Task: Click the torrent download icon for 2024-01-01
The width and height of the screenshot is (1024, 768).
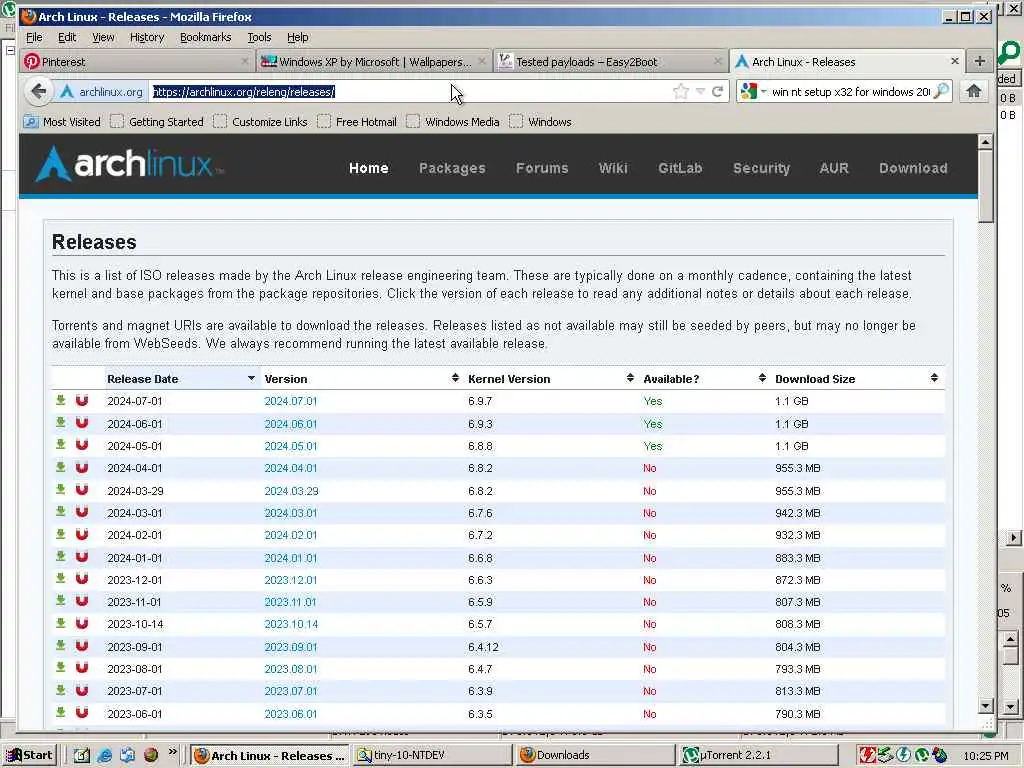Action: coord(61,556)
